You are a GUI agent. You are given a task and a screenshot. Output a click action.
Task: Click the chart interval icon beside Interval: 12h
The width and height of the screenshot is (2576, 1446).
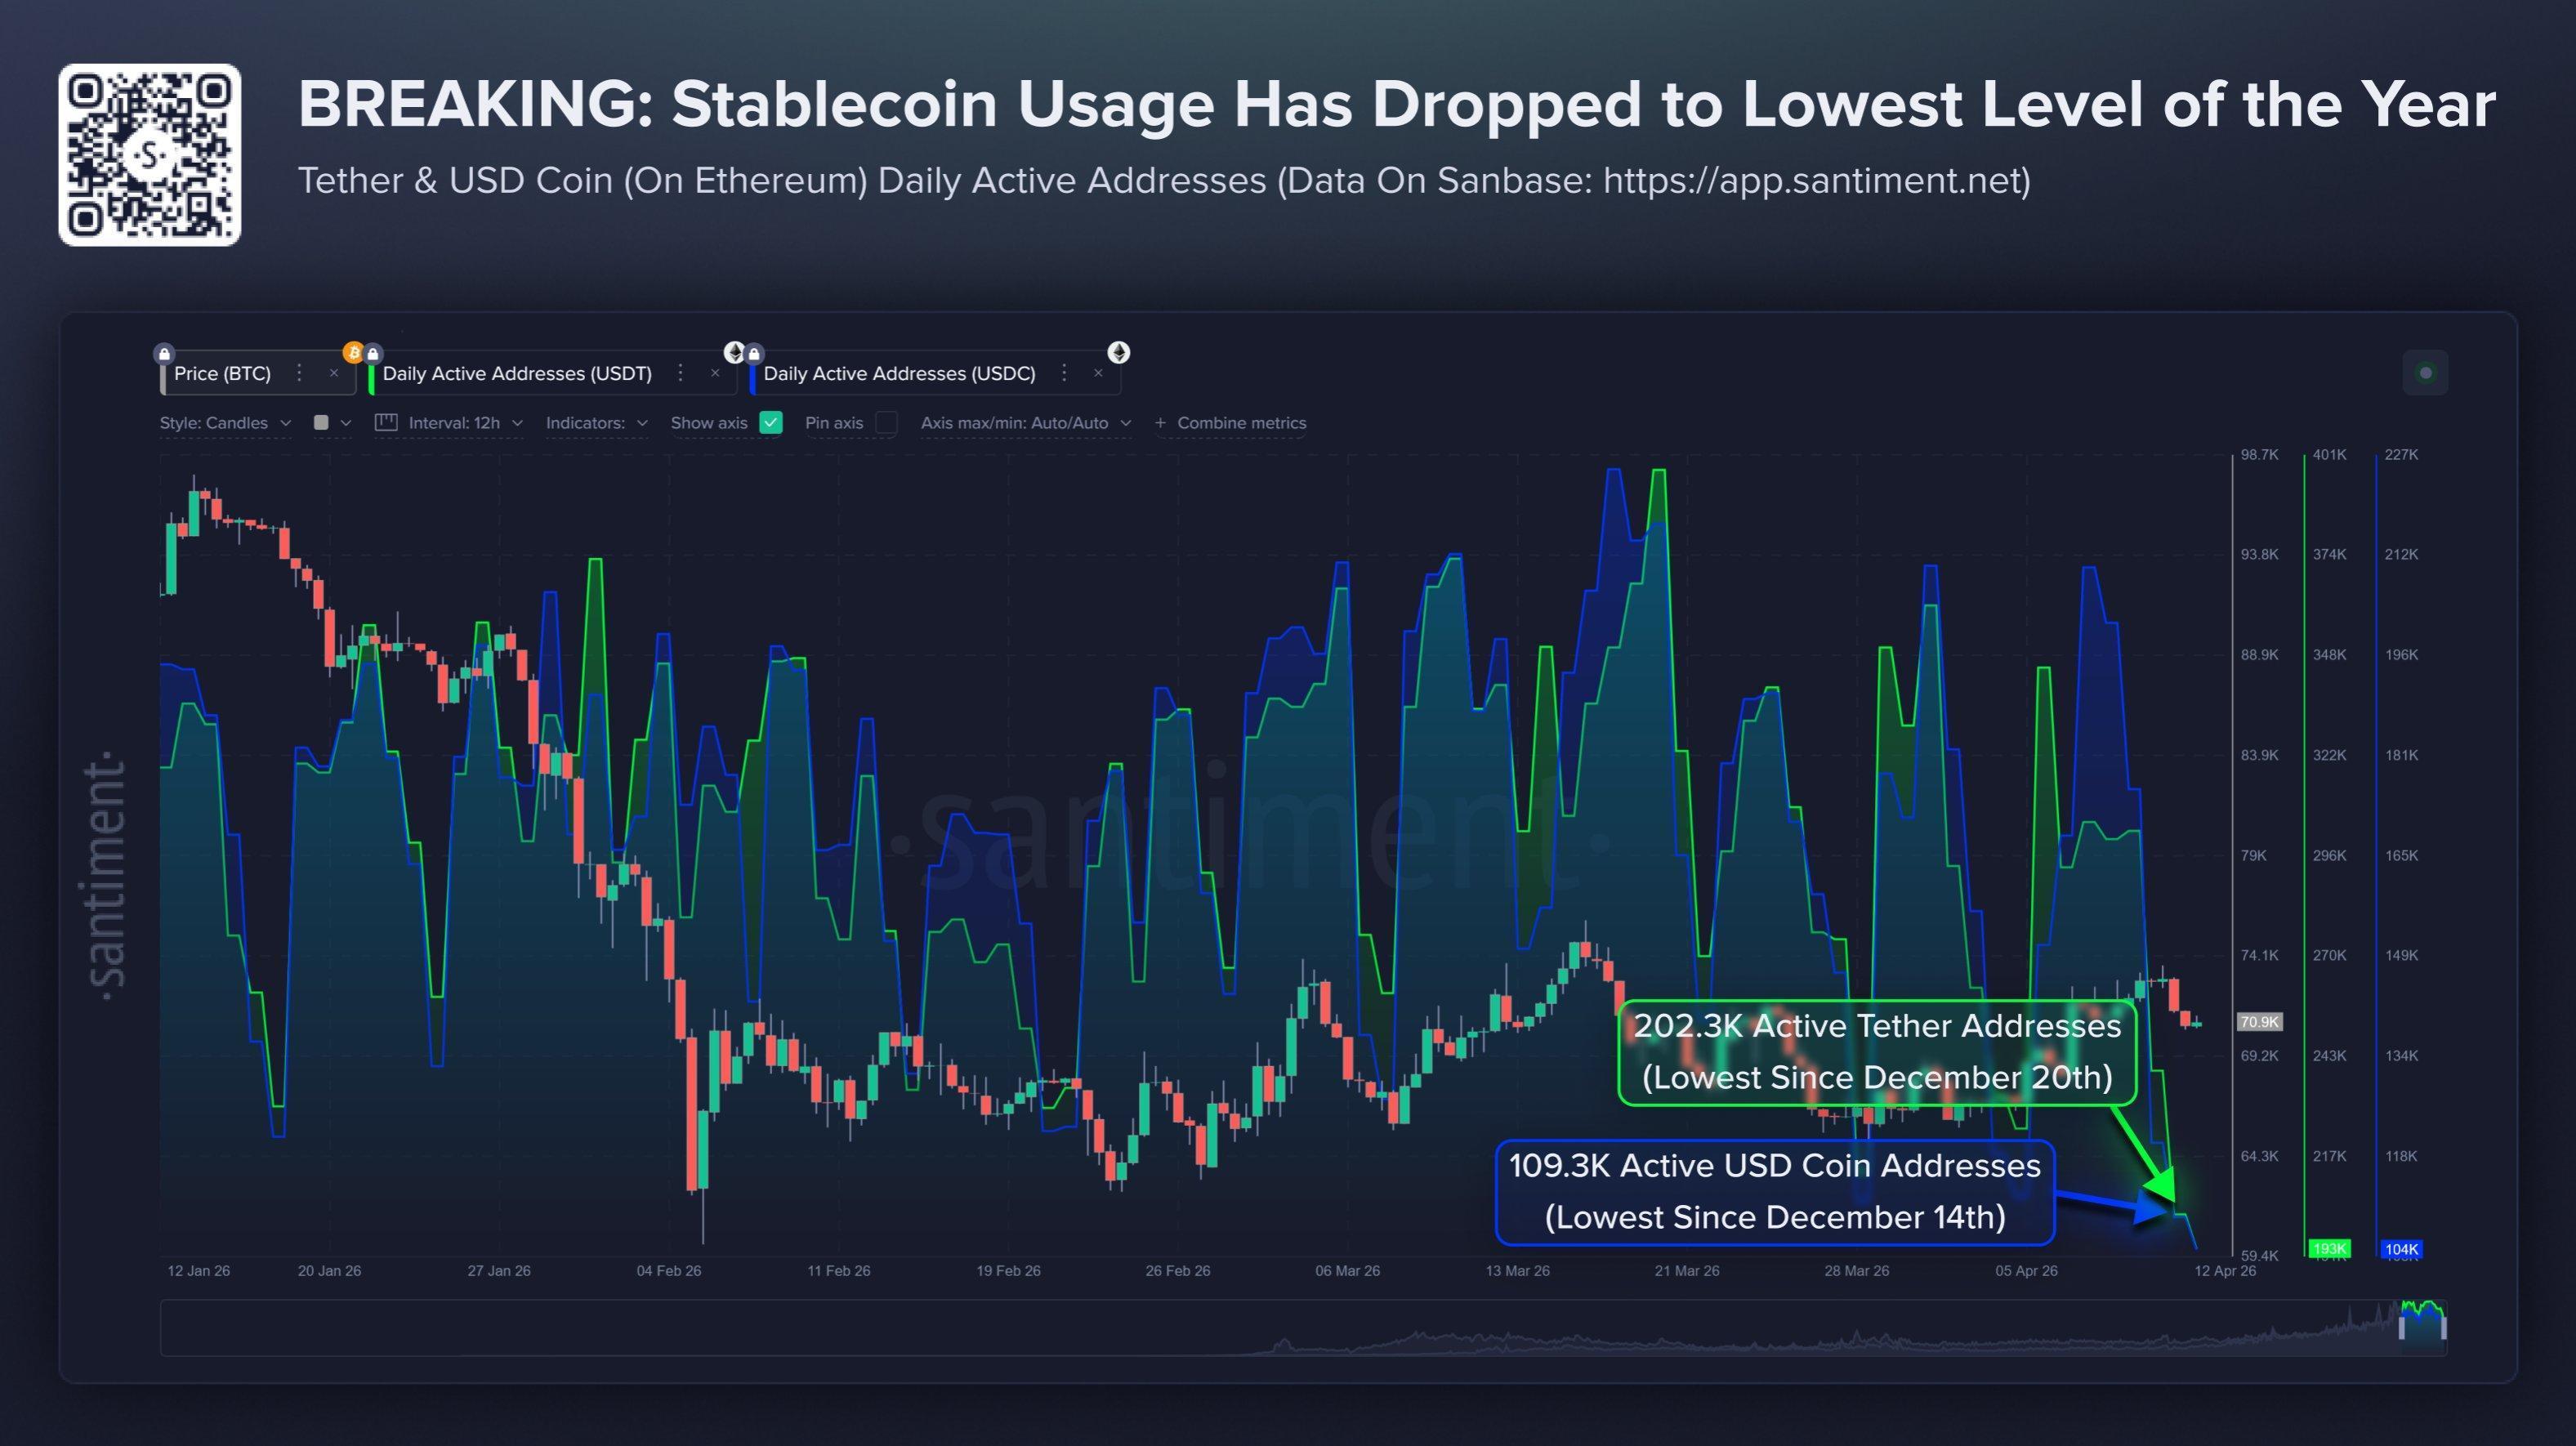[388, 422]
